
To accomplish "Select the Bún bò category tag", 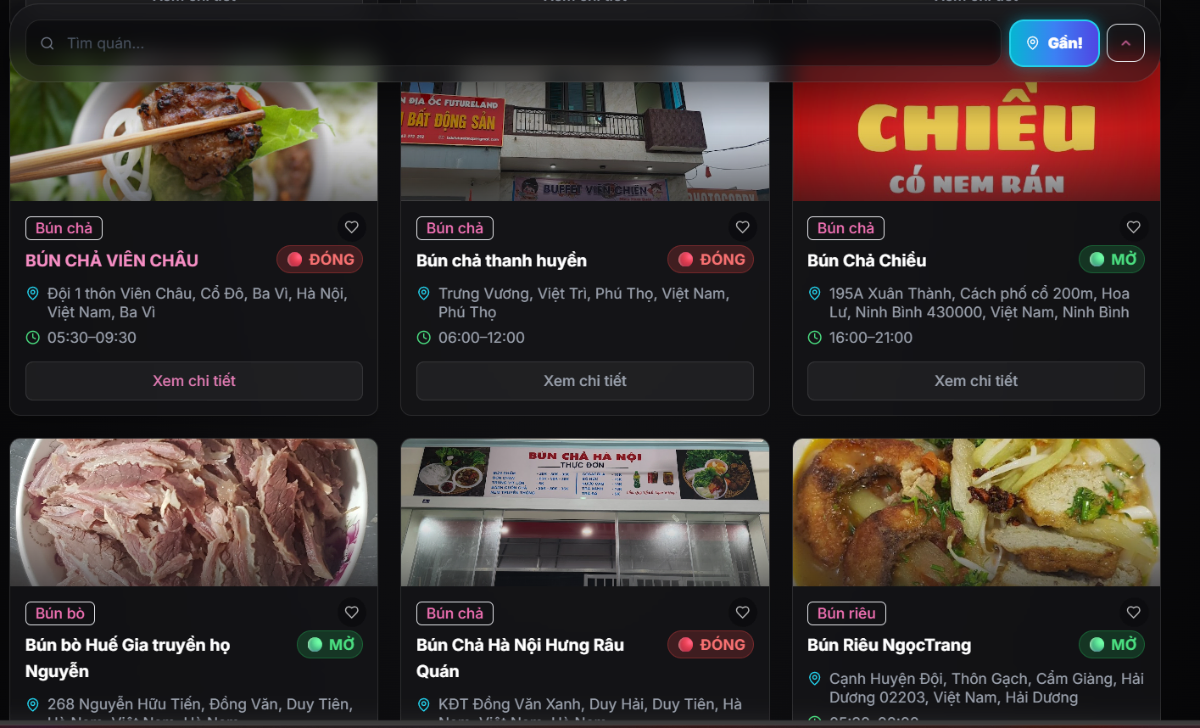I will coord(60,613).
